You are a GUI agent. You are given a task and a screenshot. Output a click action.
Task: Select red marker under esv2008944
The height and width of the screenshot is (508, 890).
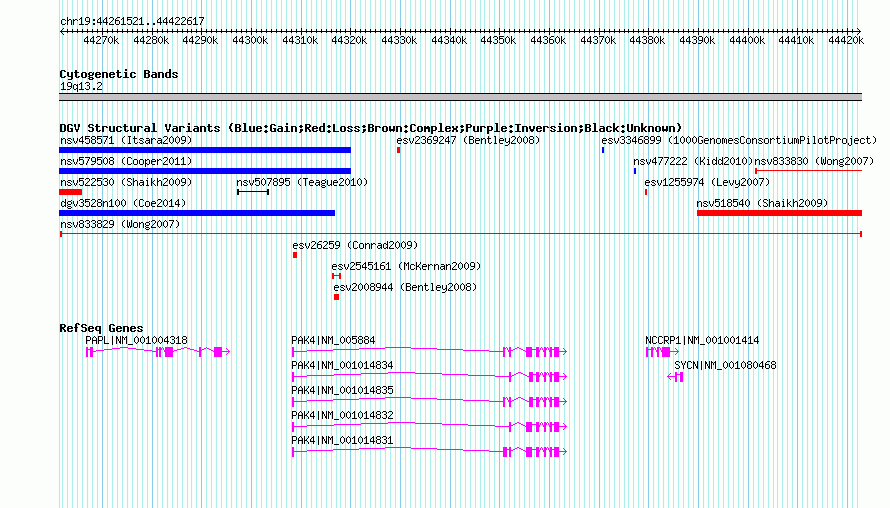click(337, 297)
